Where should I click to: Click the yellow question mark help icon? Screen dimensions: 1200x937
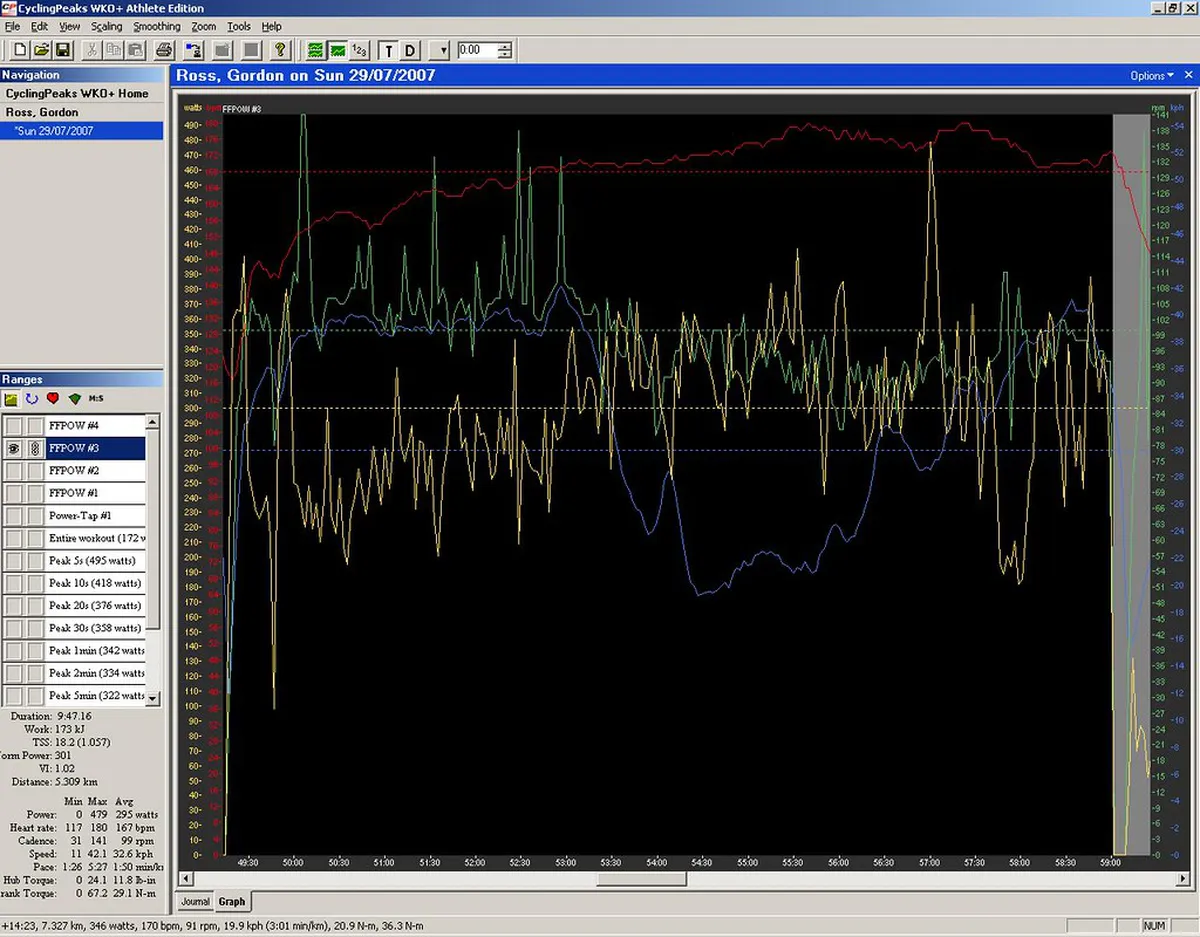pyautogui.click(x=281, y=50)
